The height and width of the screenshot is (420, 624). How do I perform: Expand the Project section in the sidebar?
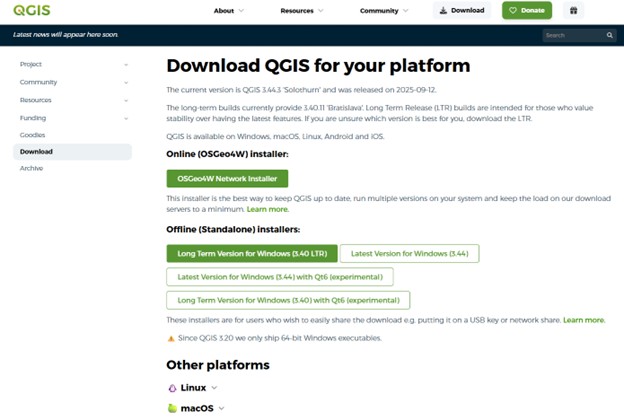126,64
